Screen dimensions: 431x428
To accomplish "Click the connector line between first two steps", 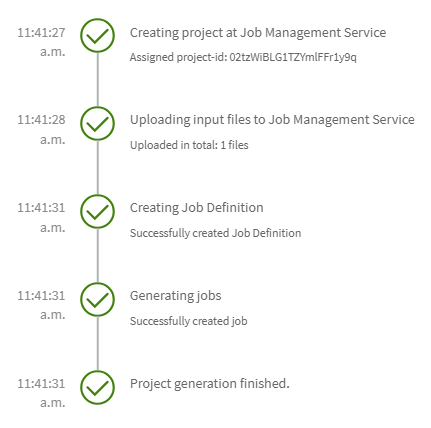I will [x=97, y=79].
